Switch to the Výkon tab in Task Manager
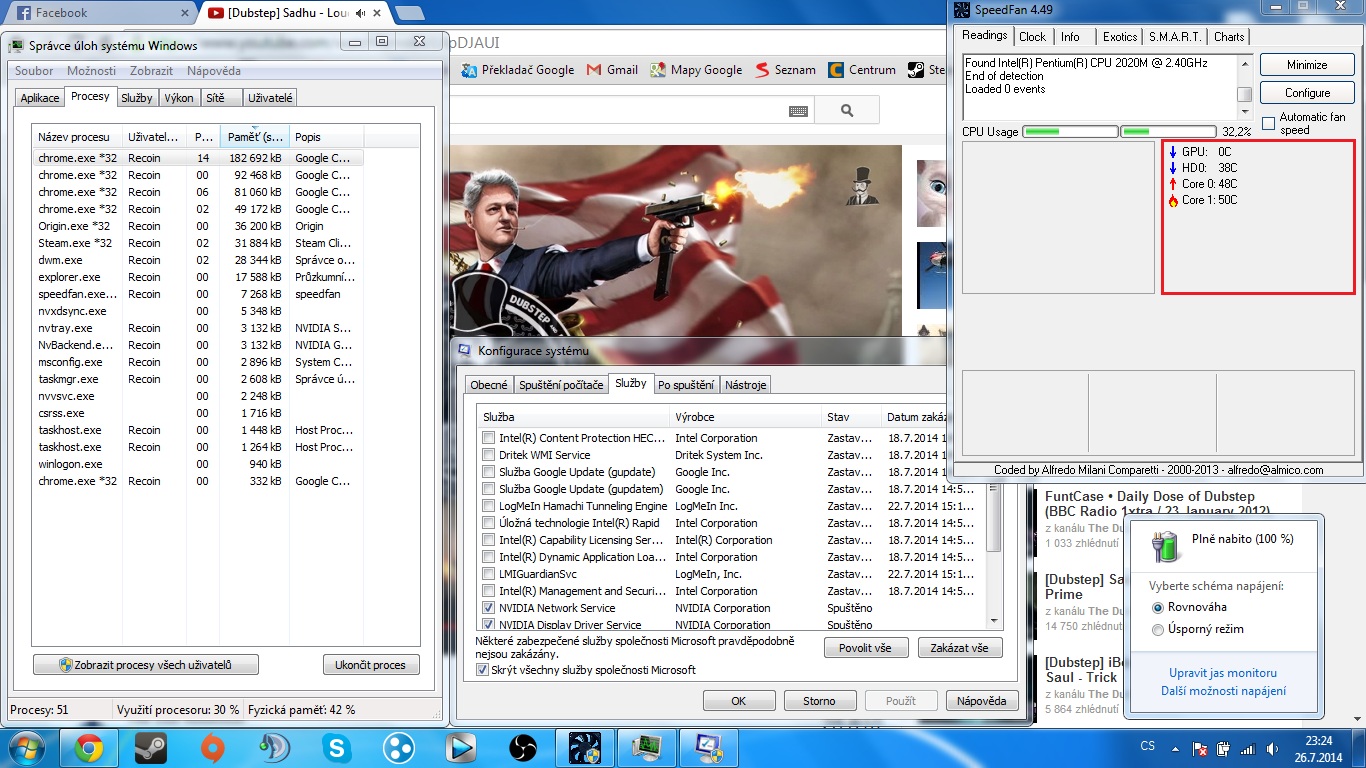The height and width of the screenshot is (768, 1366). (x=179, y=98)
